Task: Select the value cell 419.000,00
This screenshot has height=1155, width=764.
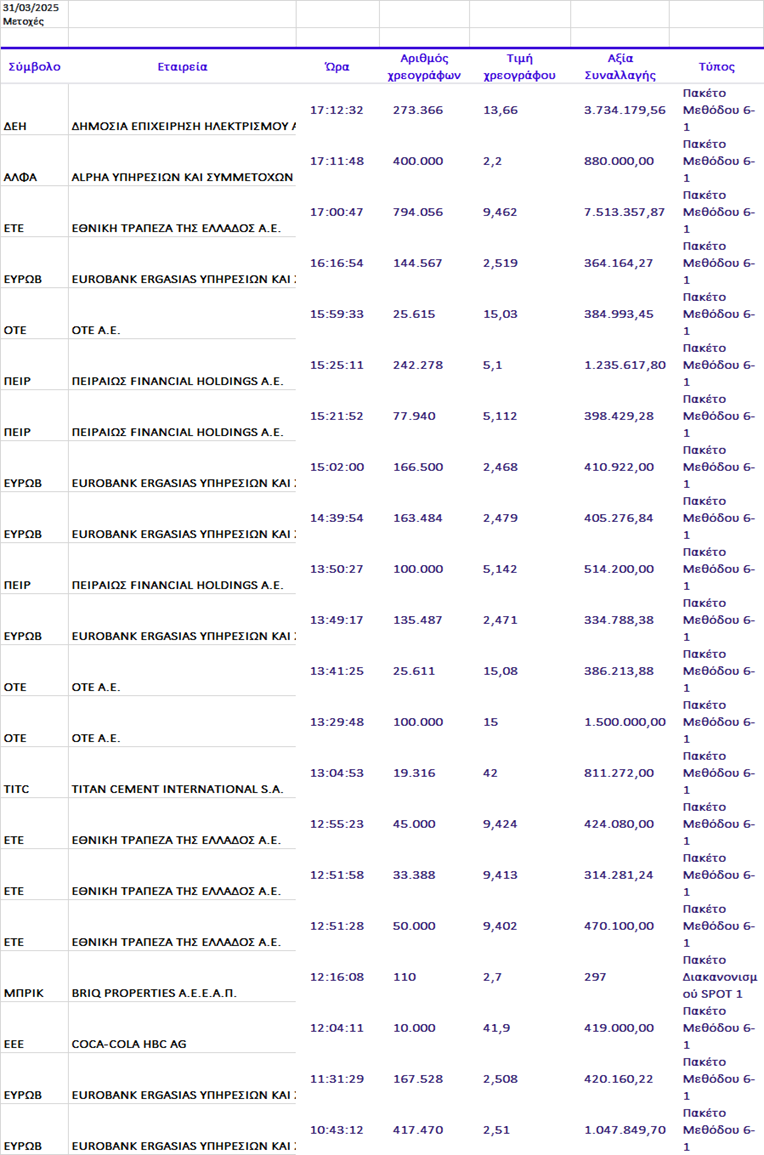Action: point(619,1028)
